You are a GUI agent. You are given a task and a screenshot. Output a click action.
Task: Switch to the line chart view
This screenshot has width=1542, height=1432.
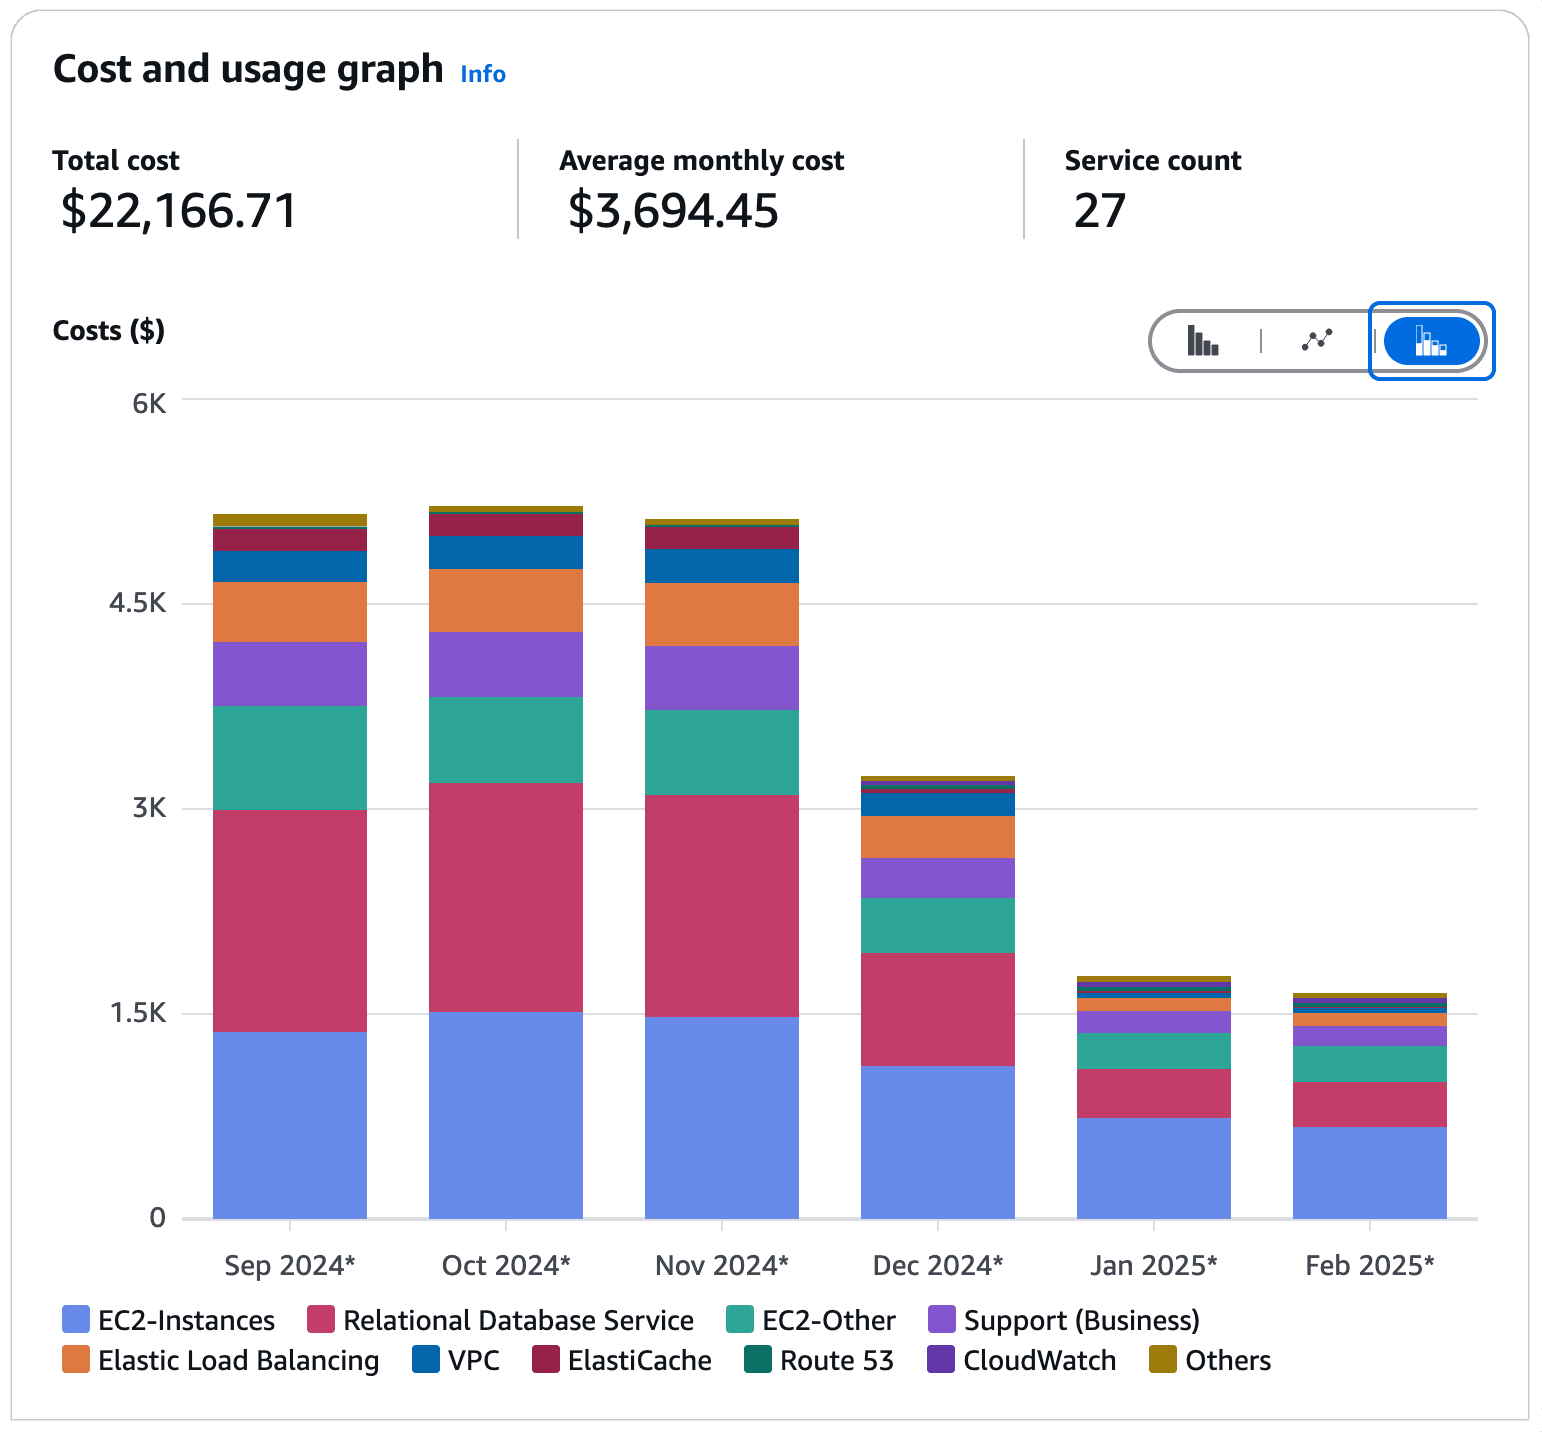coord(1317,341)
